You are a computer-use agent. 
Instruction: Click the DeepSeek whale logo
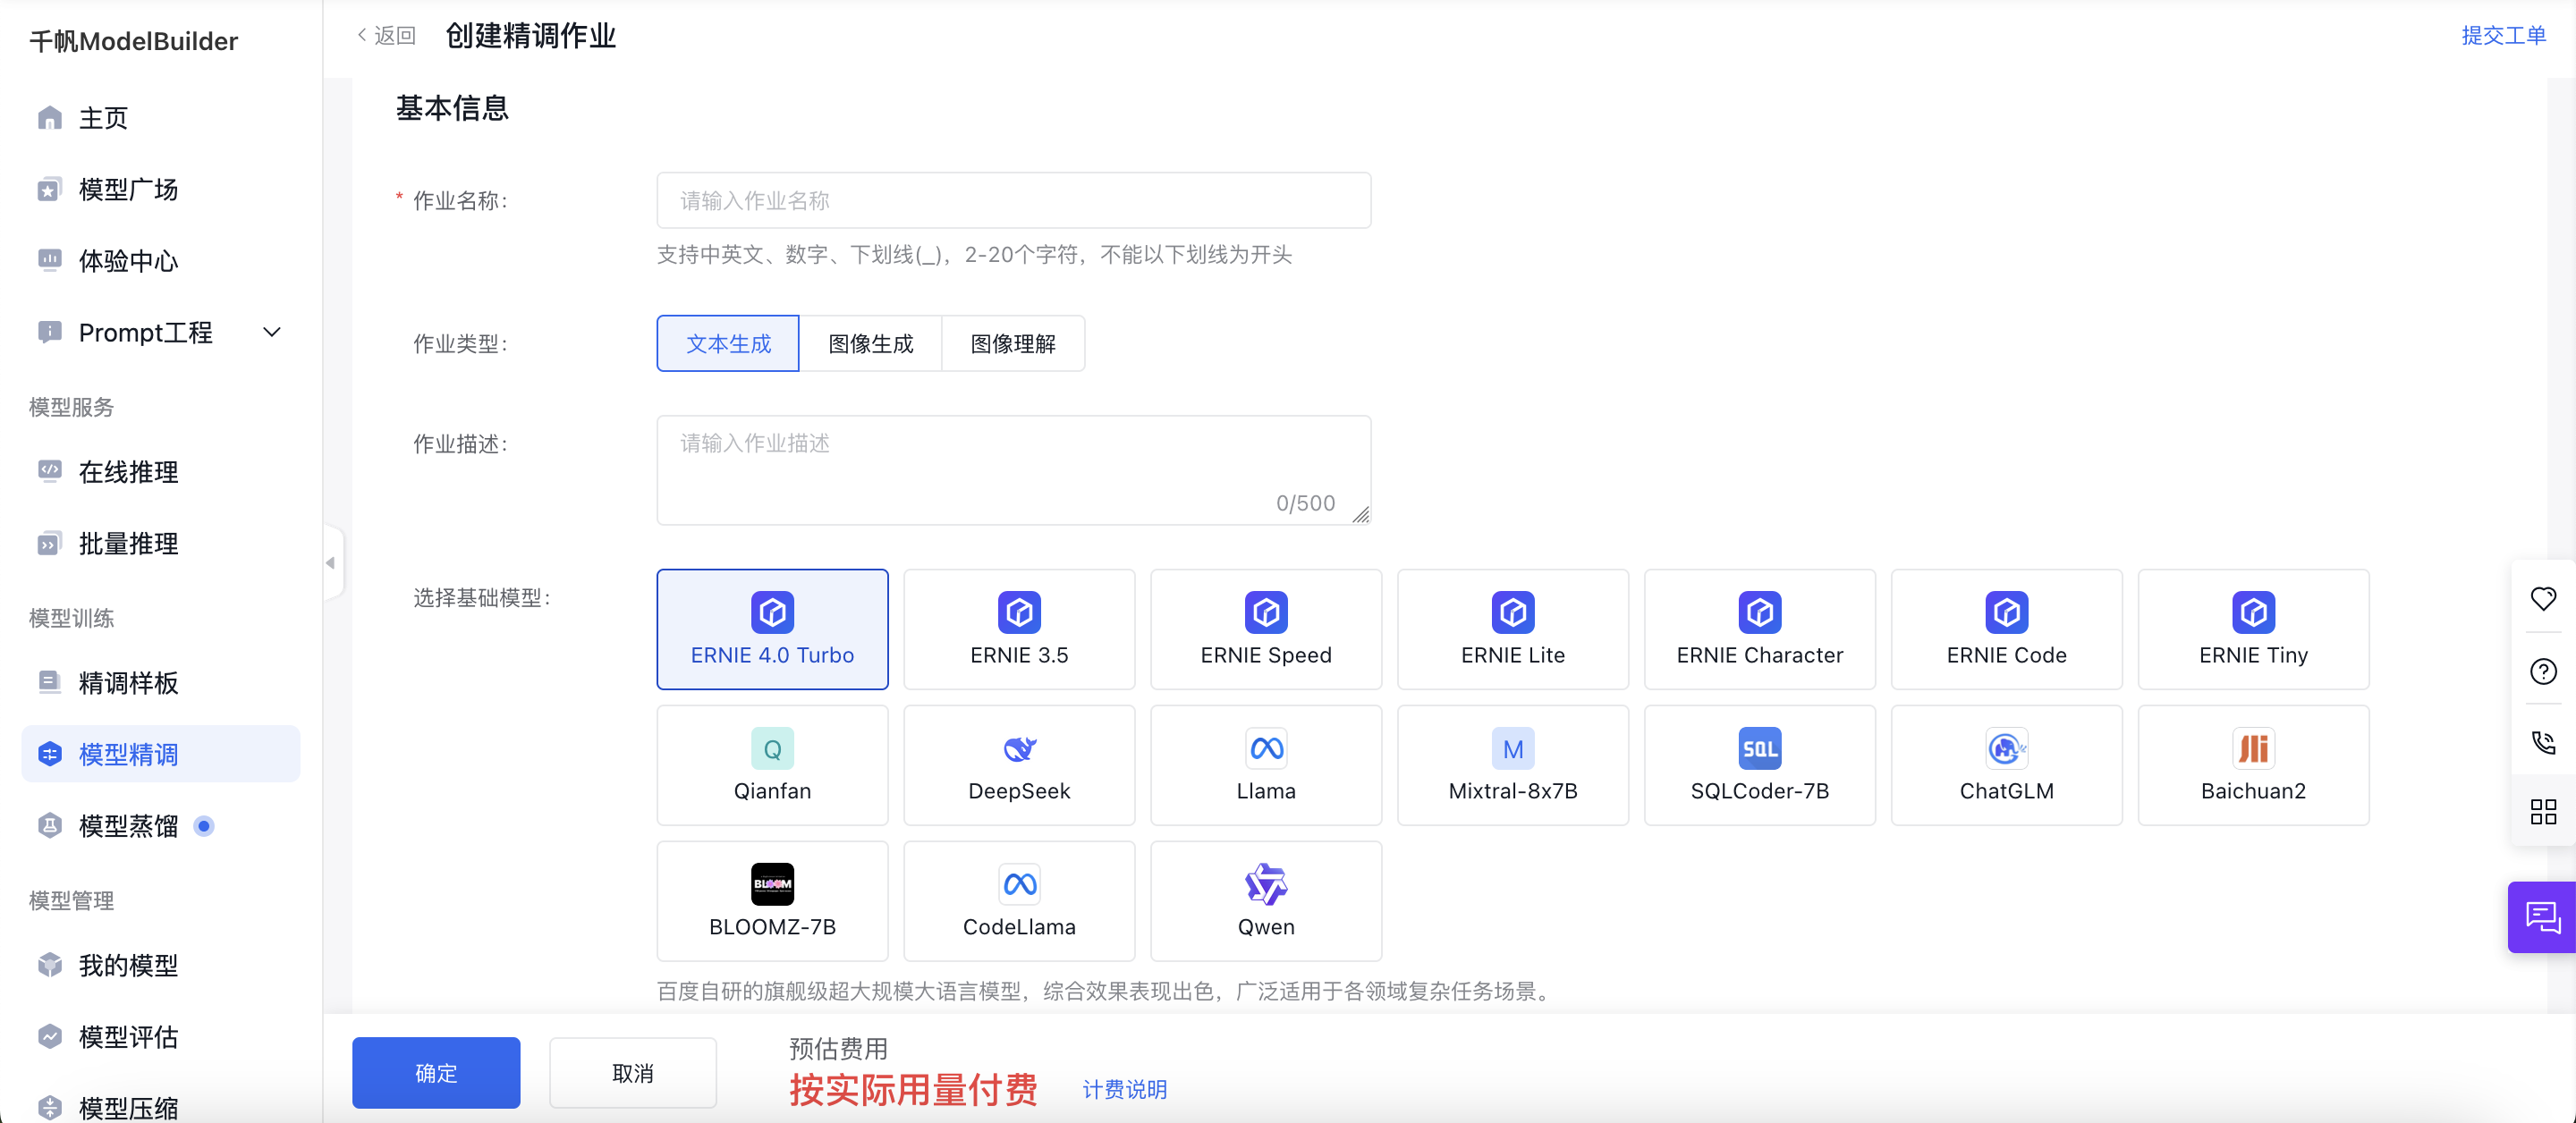point(1019,748)
